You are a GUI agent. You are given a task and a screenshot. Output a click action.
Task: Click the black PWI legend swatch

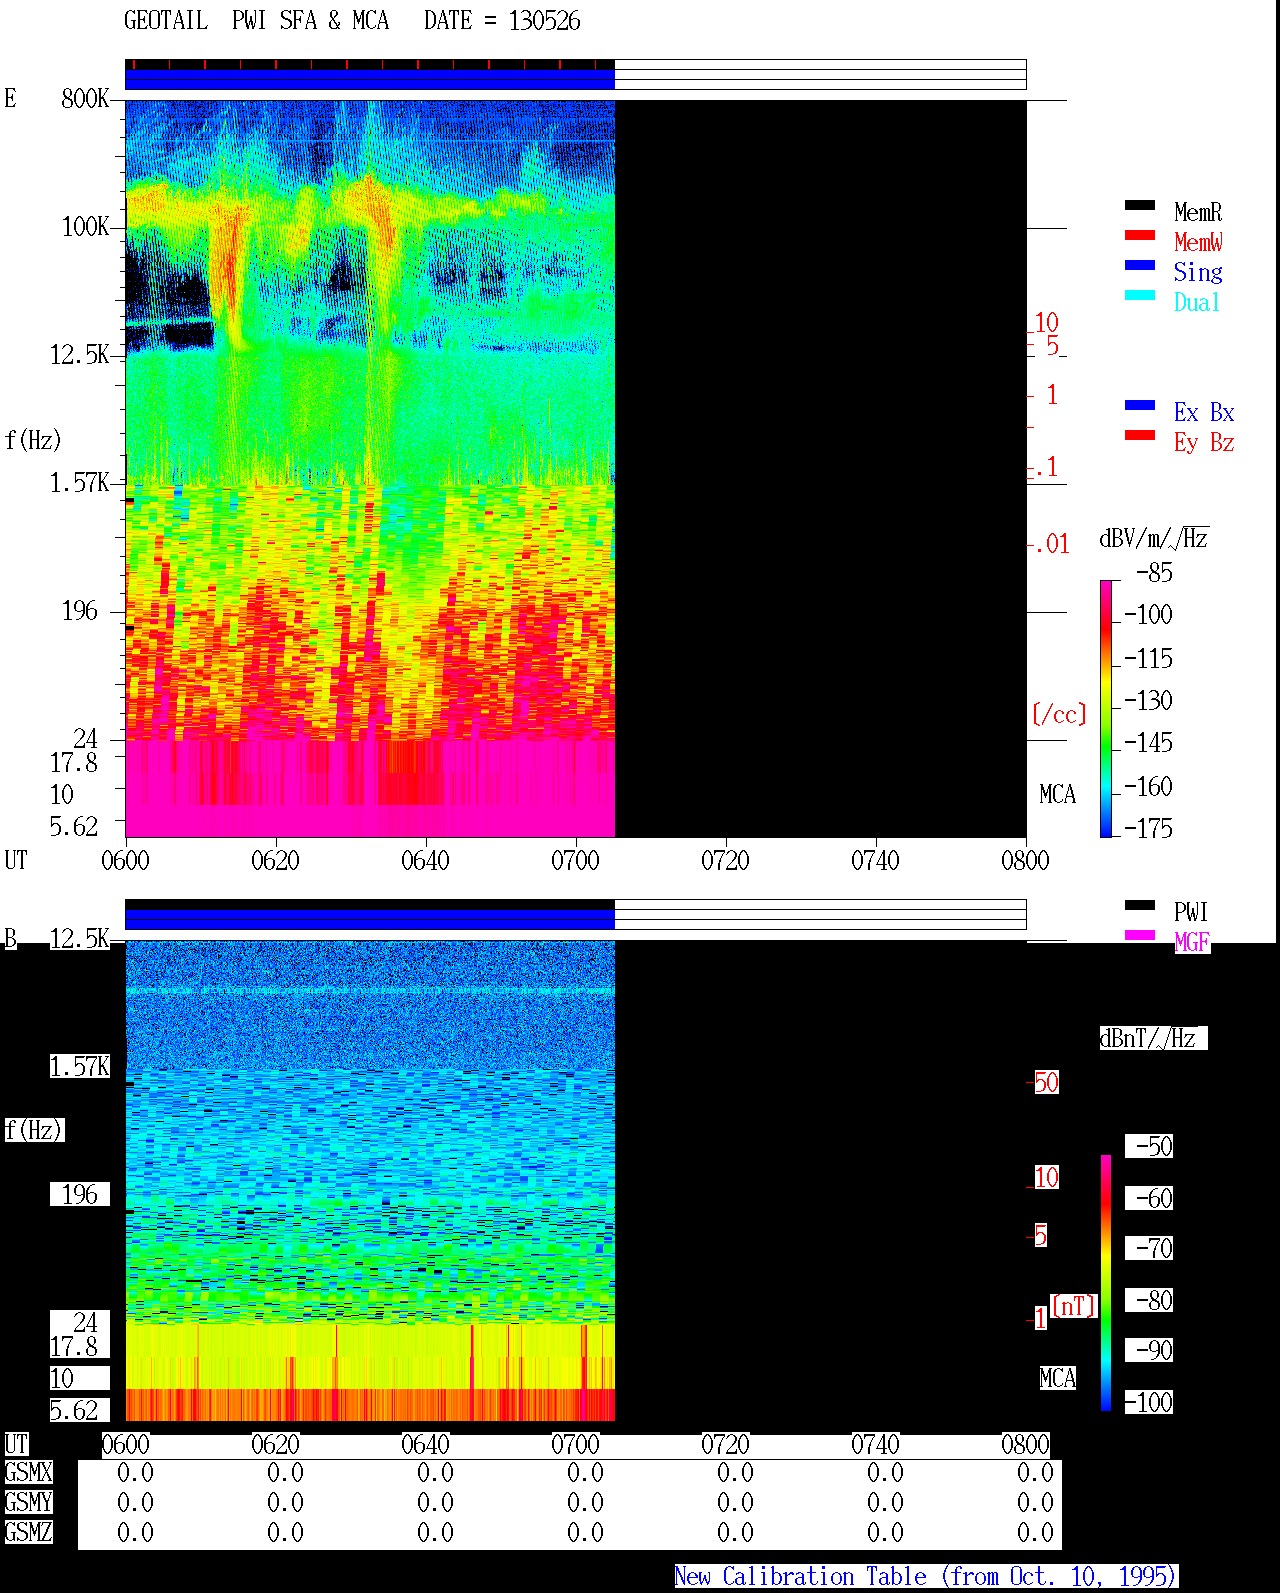pos(1140,905)
